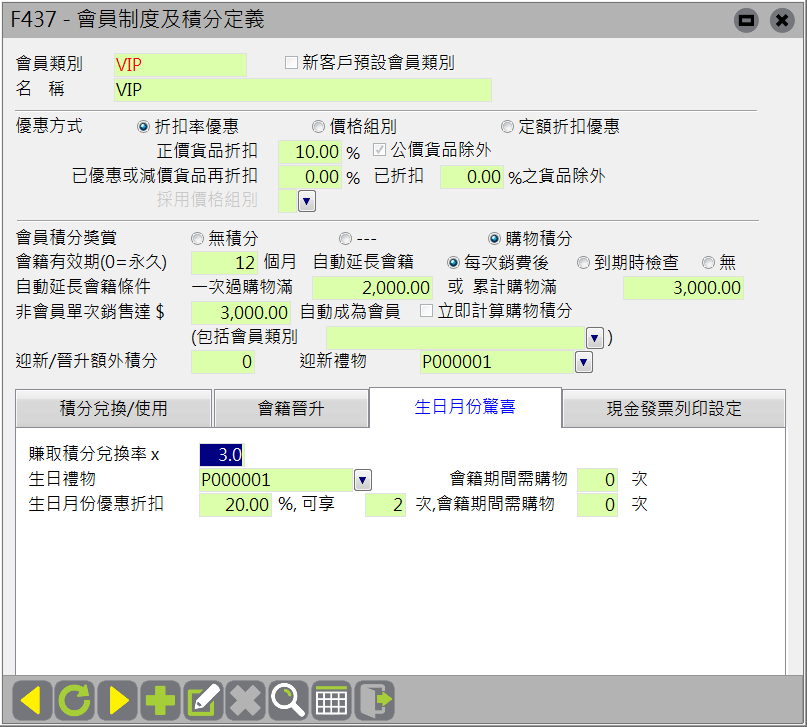
Task: Edit 累計購物滿 3,000.00 field
Action: click(x=683, y=288)
